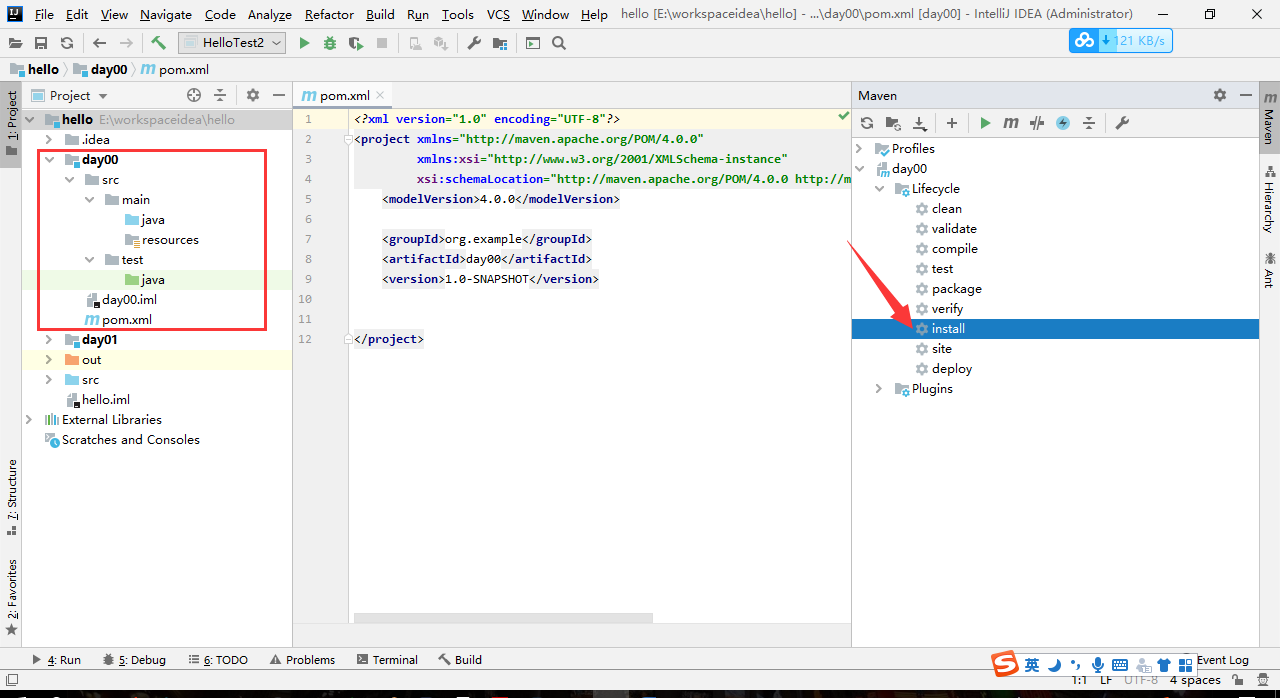The width and height of the screenshot is (1280, 698).
Task: Navigate back with the left arrow icon
Action: (99, 43)
